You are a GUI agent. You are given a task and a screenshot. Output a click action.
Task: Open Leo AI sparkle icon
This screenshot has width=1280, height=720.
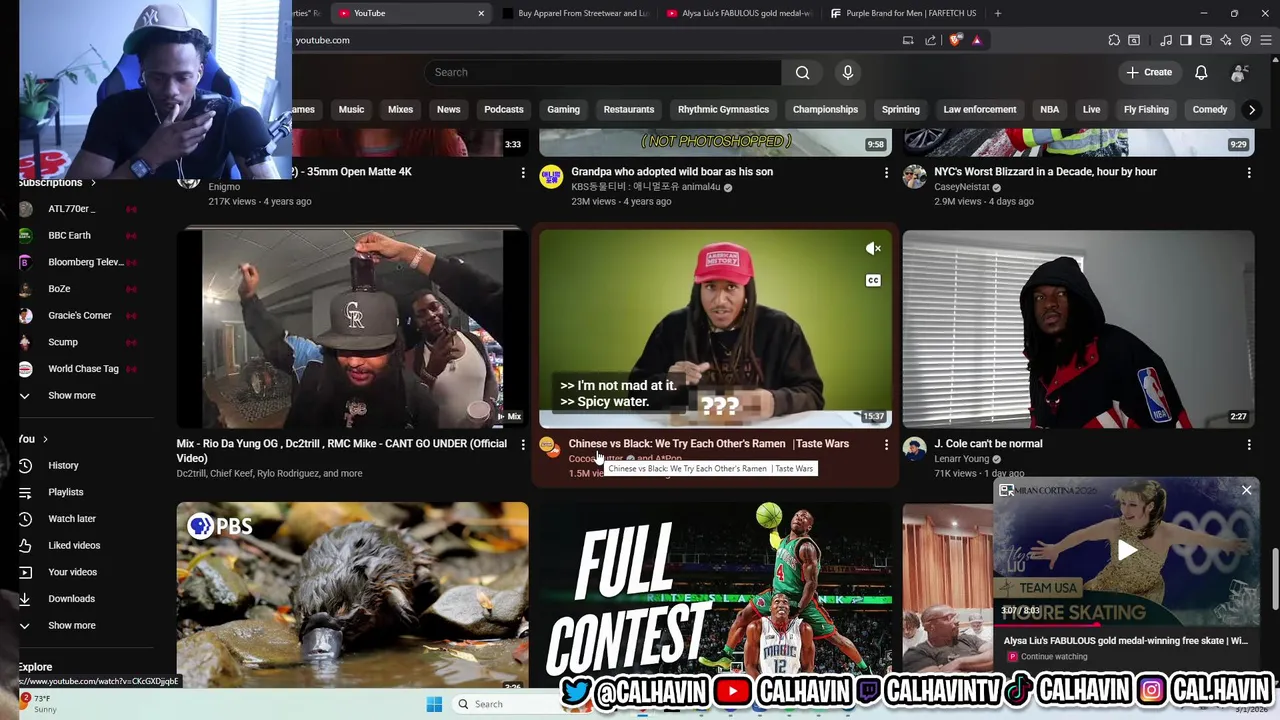tap(1226, 40)
